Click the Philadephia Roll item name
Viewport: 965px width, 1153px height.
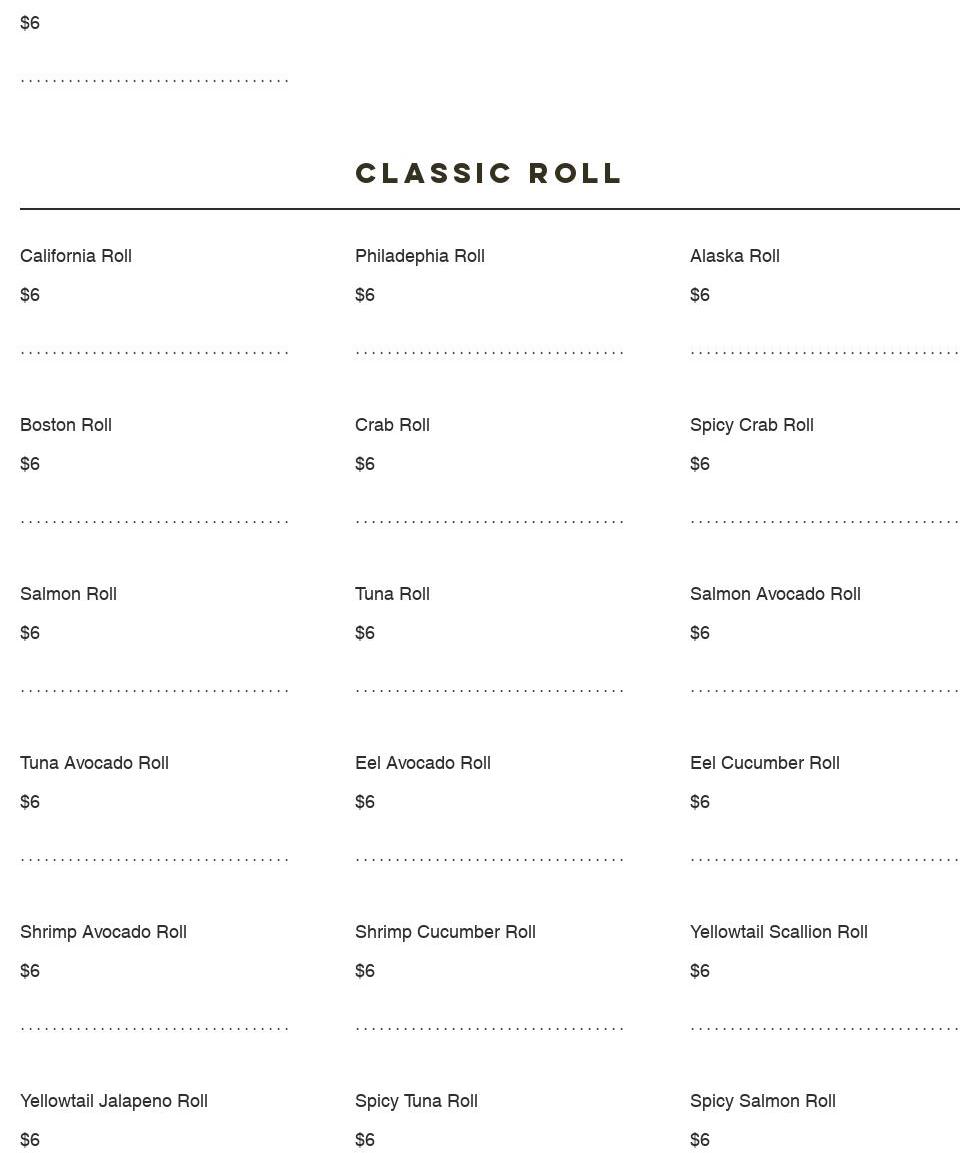pyautogui.click(x=420, y=256)
